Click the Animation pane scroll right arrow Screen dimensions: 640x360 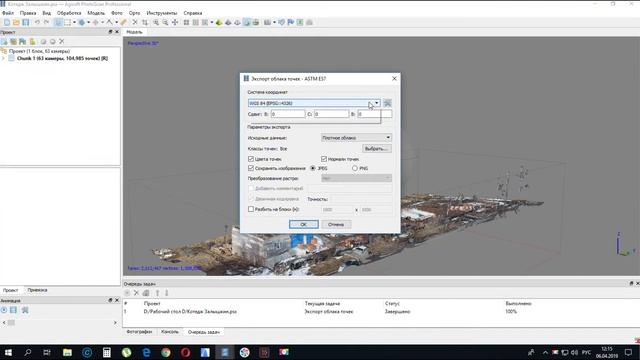[x=115, y=322]
